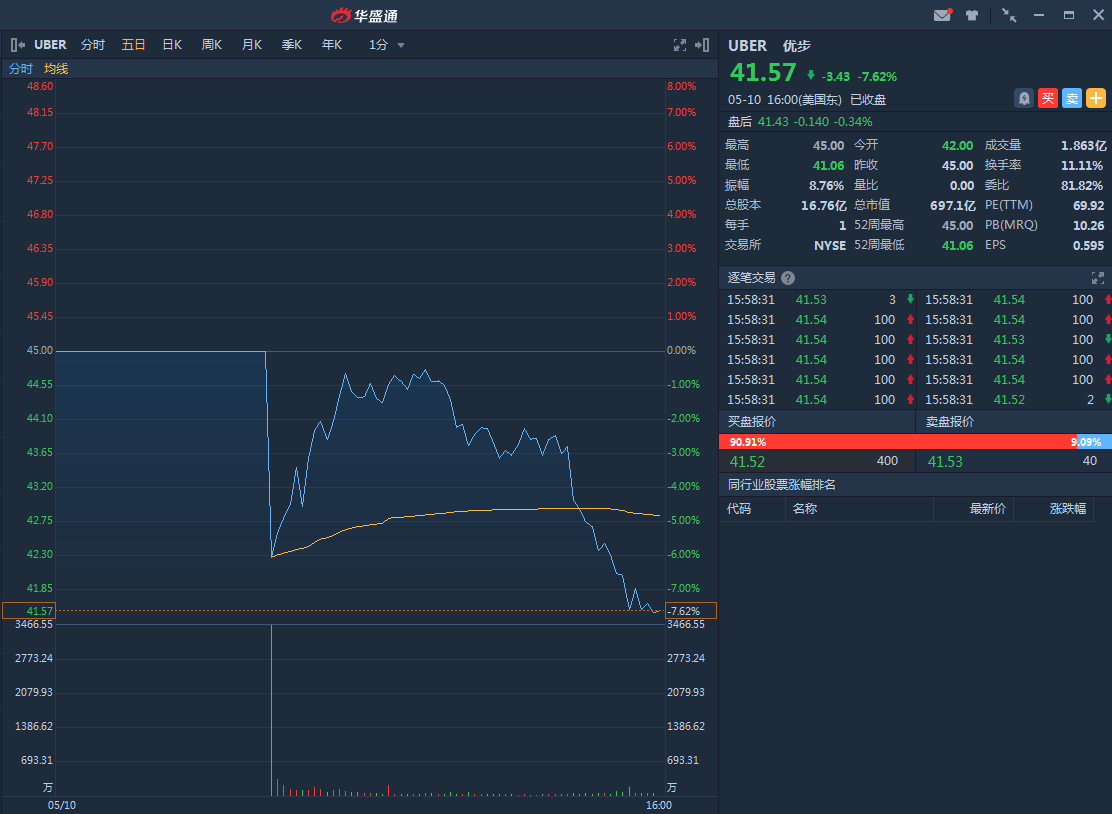Open the skin theme shirt icon
Screen dimensions: 1112x814
pos(972,15)
